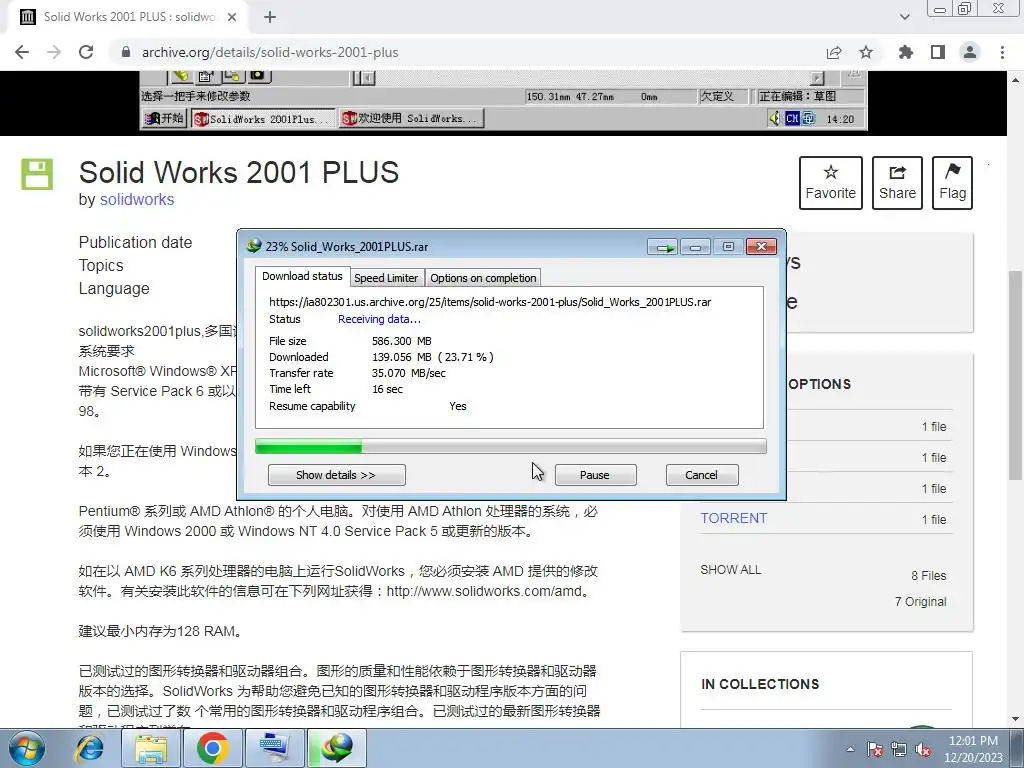Screen dimensions: 1024x768
Task: Click the 'Publication date' label
Action: [x=135, y=242]
